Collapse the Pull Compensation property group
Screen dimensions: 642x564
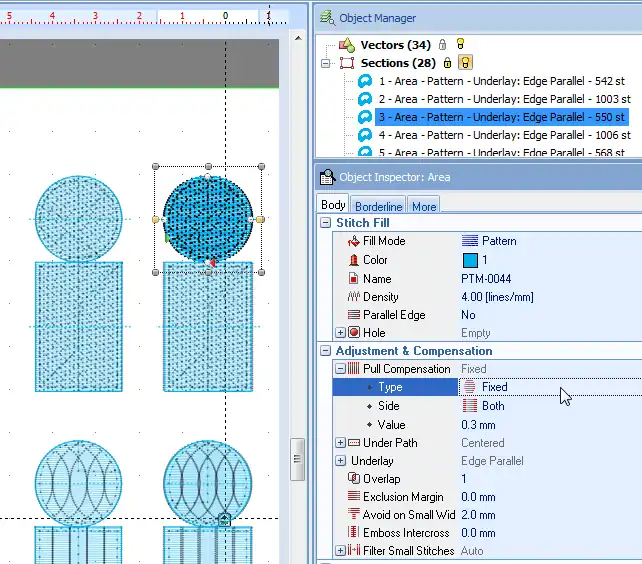pos(340,369)
